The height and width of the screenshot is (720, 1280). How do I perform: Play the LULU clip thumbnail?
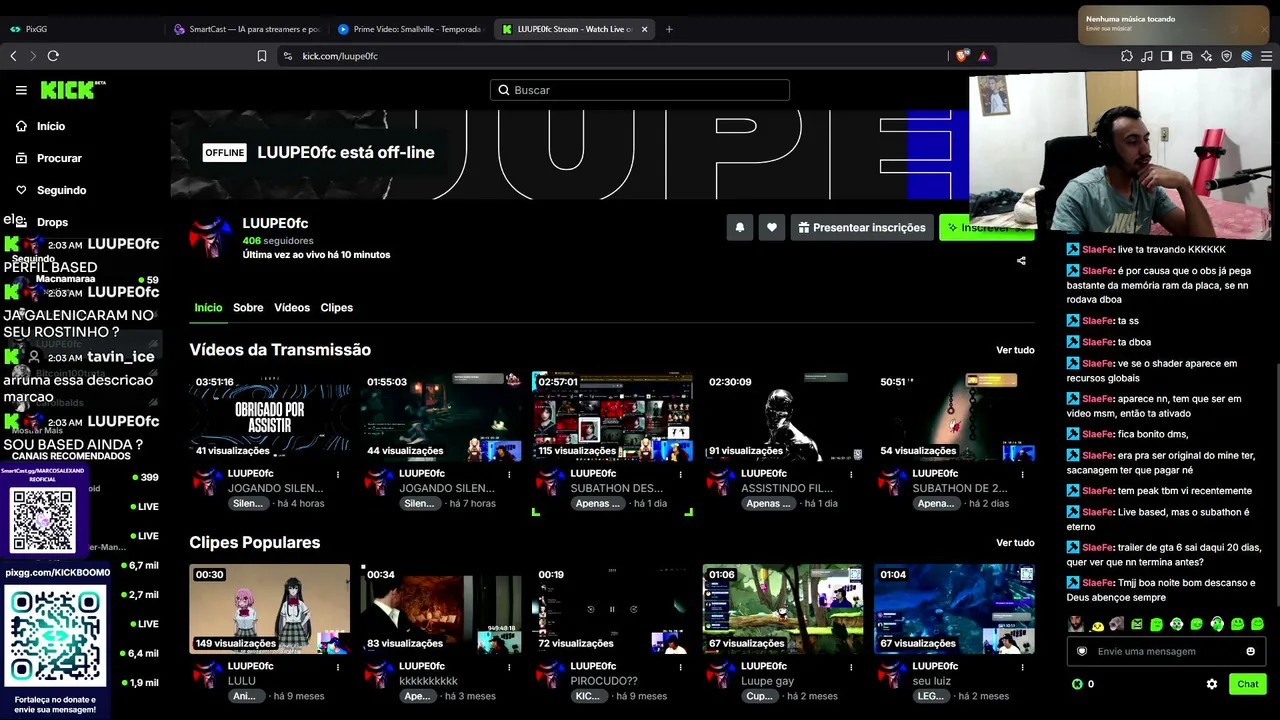(x=270, y=610)
